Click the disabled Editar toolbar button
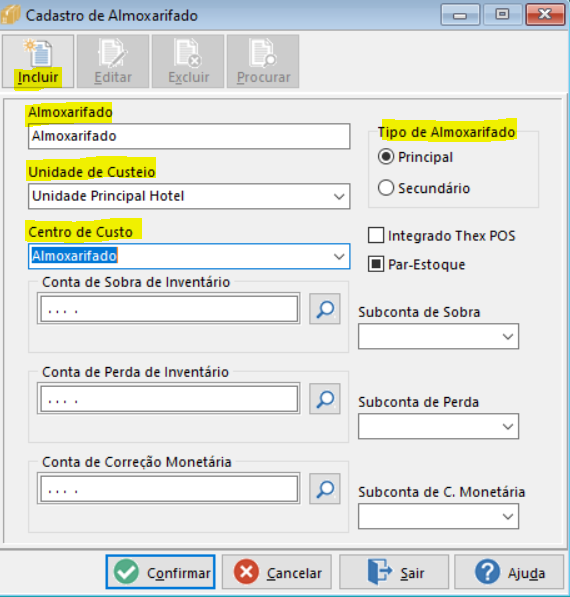This screenshot has height=597, width=570. coord(113,62)
